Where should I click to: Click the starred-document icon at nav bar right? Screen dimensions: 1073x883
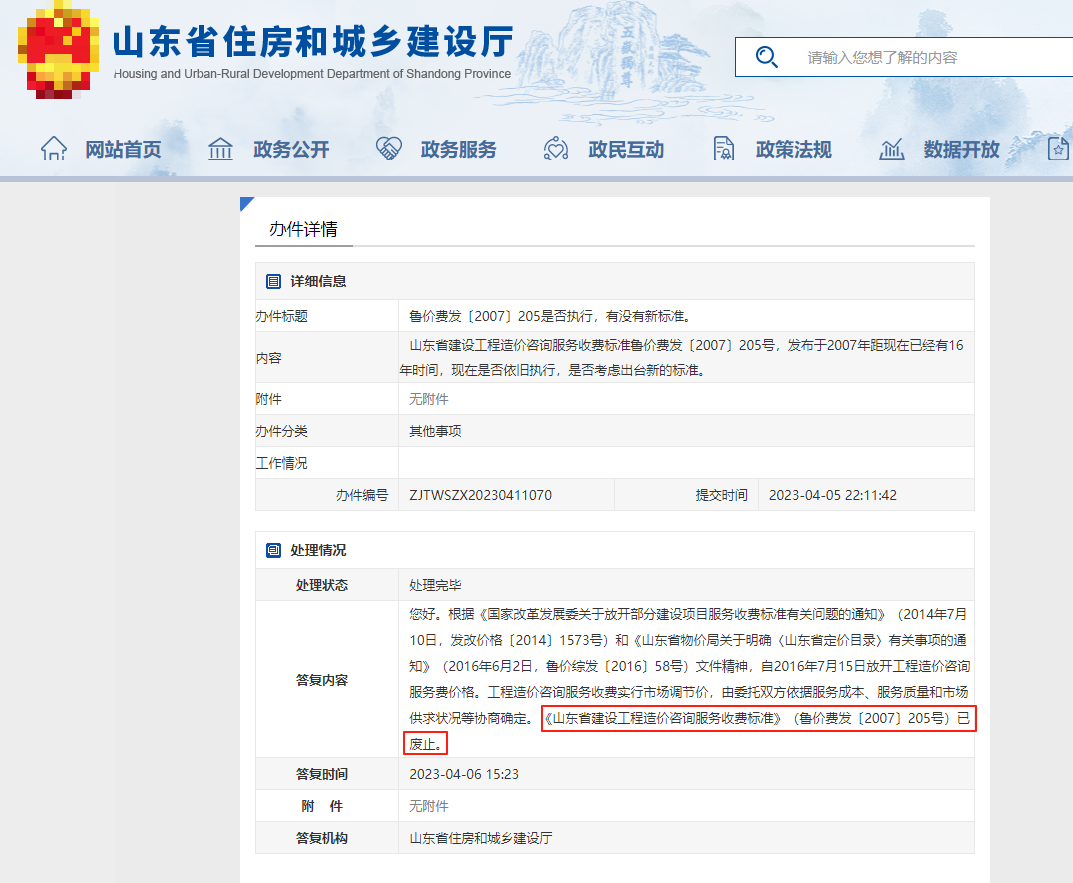click(x=1056, y=147)
